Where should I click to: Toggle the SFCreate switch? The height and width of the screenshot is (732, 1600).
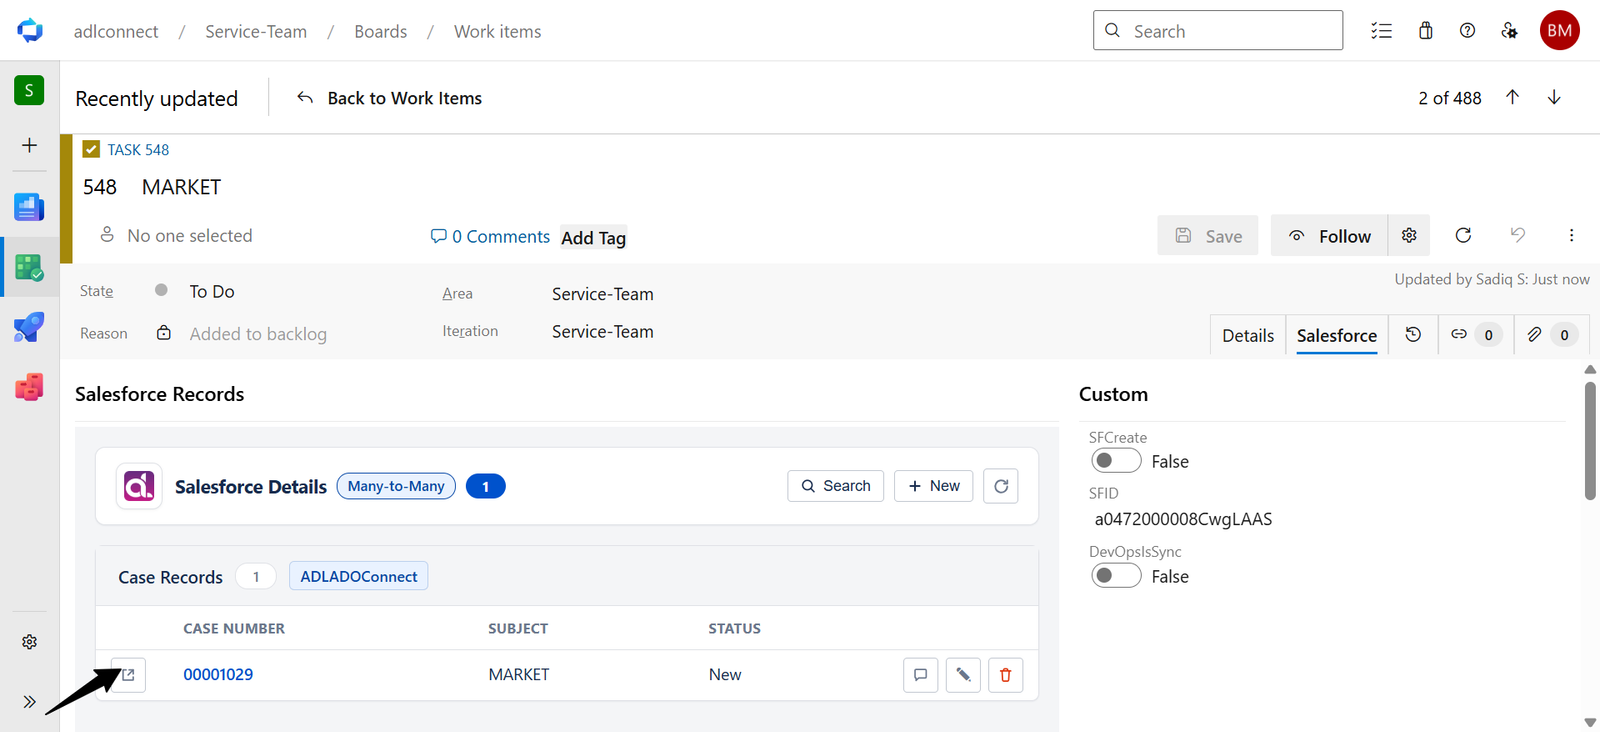1116,461
